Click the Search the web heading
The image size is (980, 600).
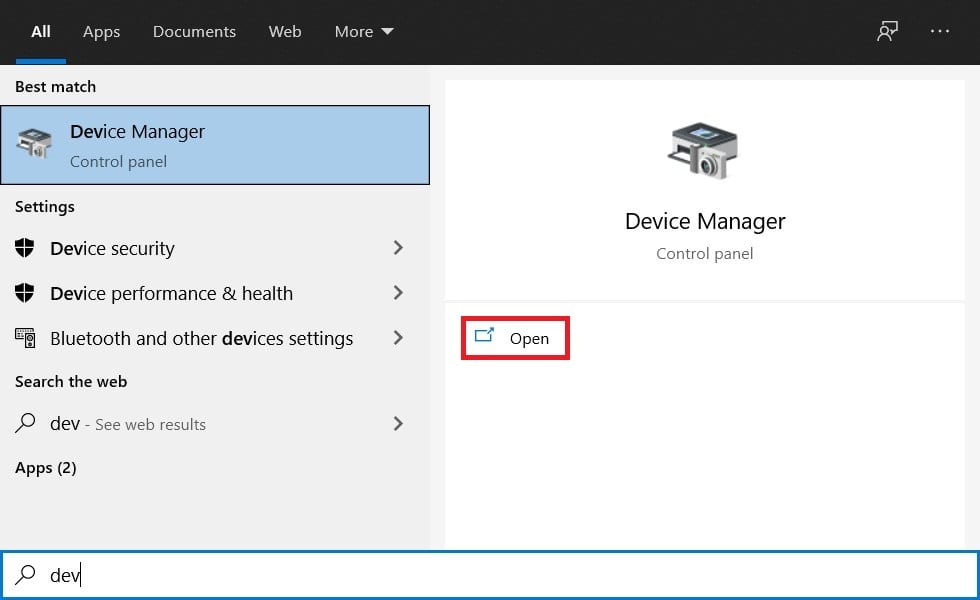71,382
